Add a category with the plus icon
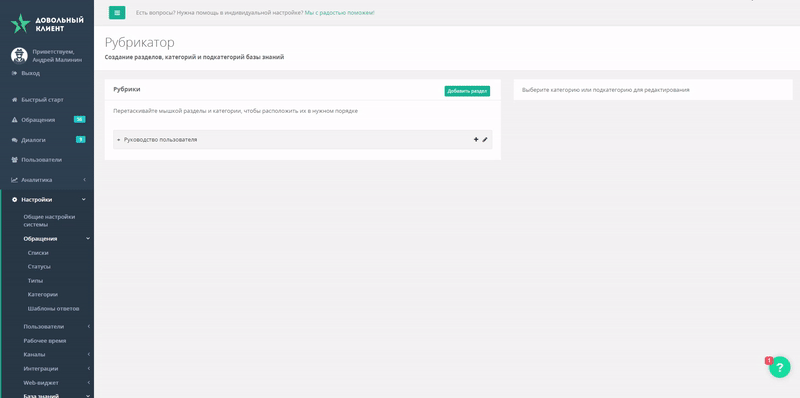800x398 pixels. click(476, 139)
